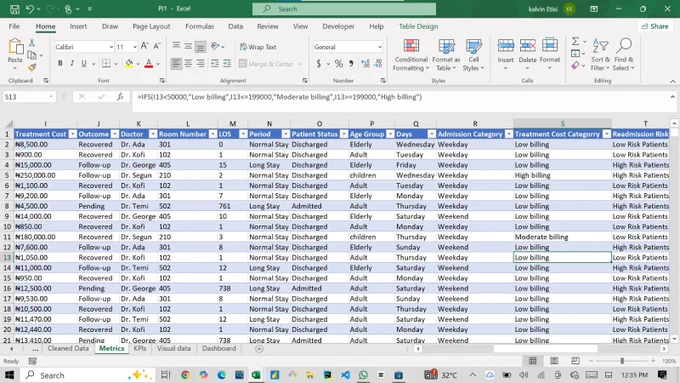
Task: Click the Clear eraser icon
Action: click(x=575, y=65)
